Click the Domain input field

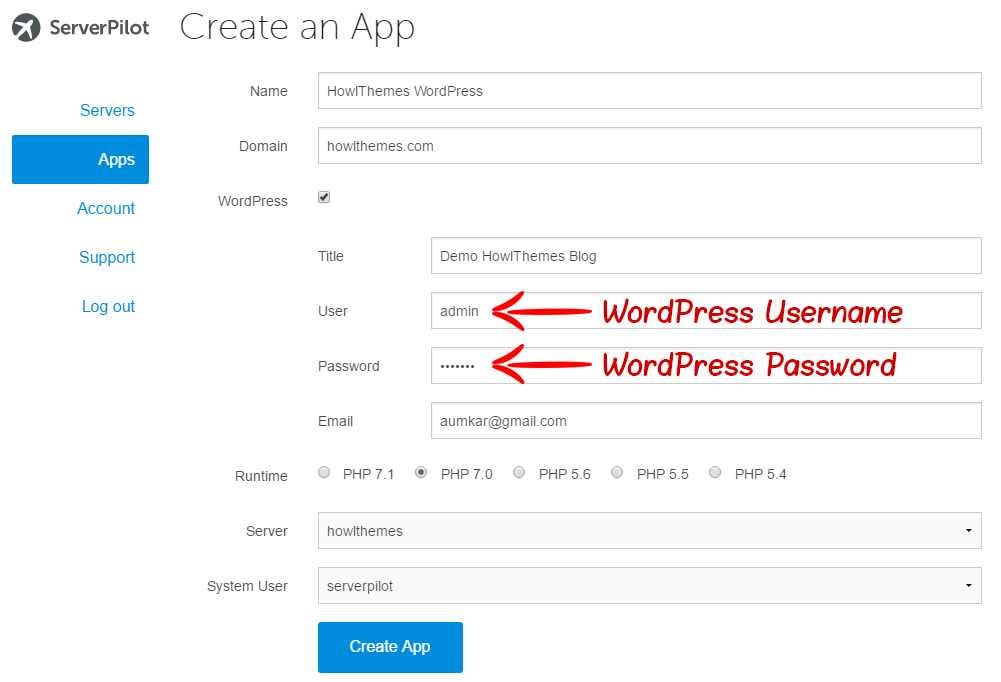point(649,146)
